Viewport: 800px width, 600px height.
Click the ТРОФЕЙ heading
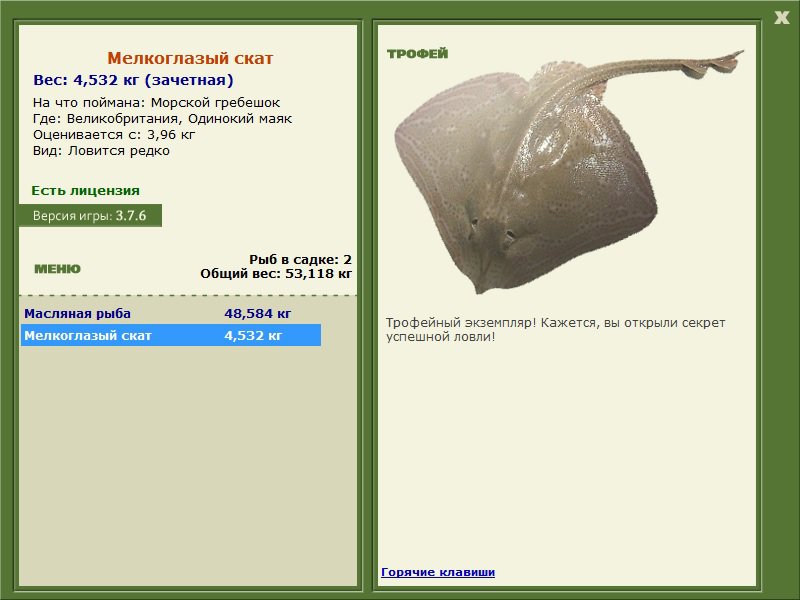(417, 54)
